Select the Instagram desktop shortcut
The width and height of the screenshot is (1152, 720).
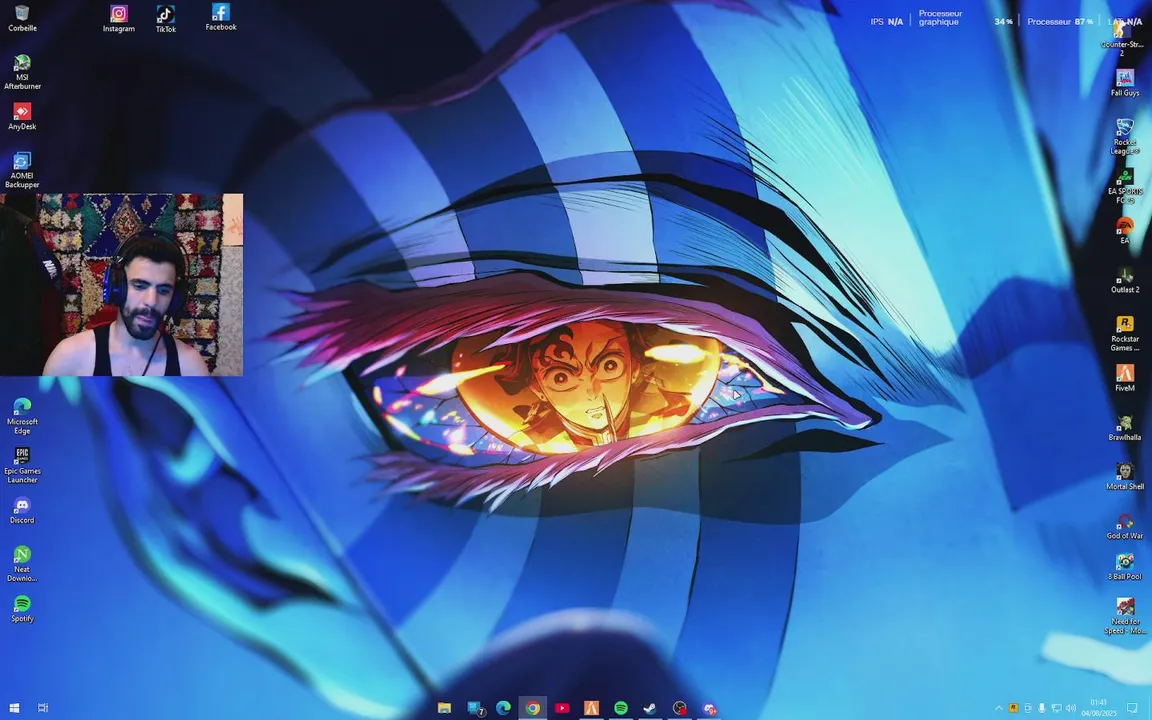[x=118, y=19]
